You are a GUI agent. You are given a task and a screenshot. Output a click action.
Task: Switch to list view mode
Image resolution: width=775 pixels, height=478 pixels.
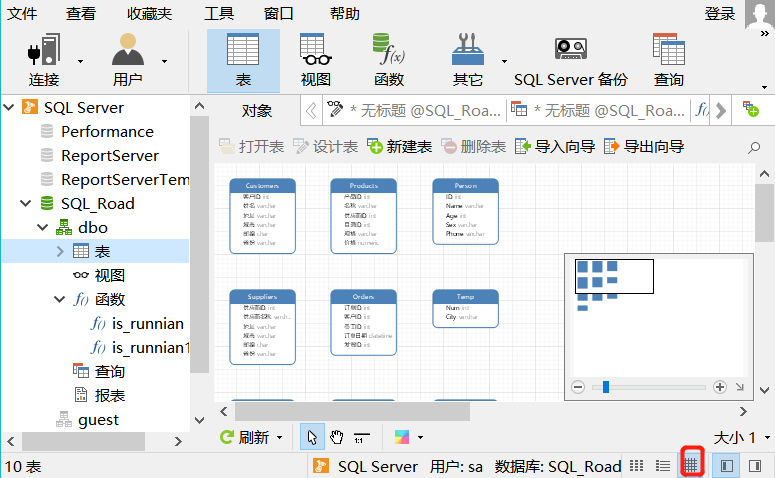(636, 466)
